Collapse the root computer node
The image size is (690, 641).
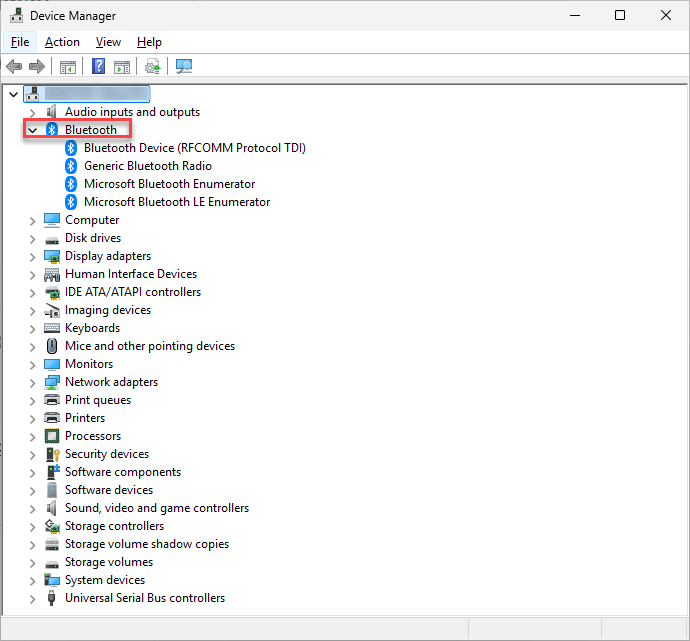coord(13,94)
